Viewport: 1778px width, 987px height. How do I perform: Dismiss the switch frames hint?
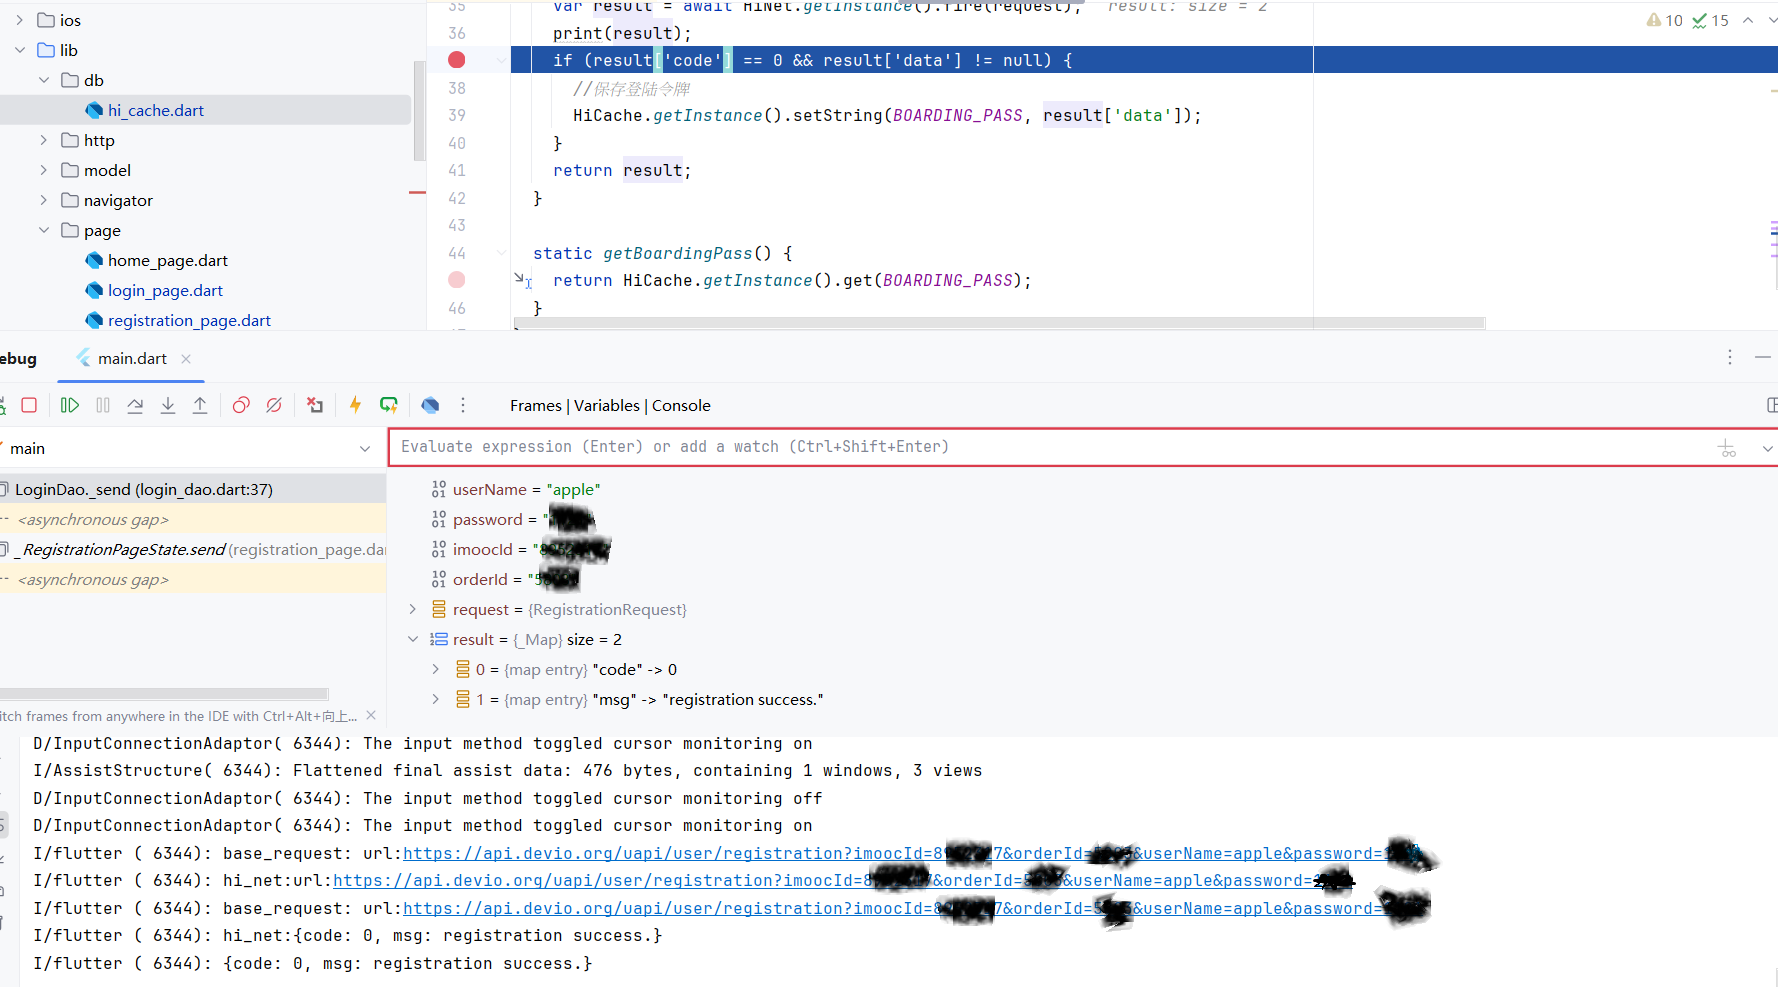point(371,715)
